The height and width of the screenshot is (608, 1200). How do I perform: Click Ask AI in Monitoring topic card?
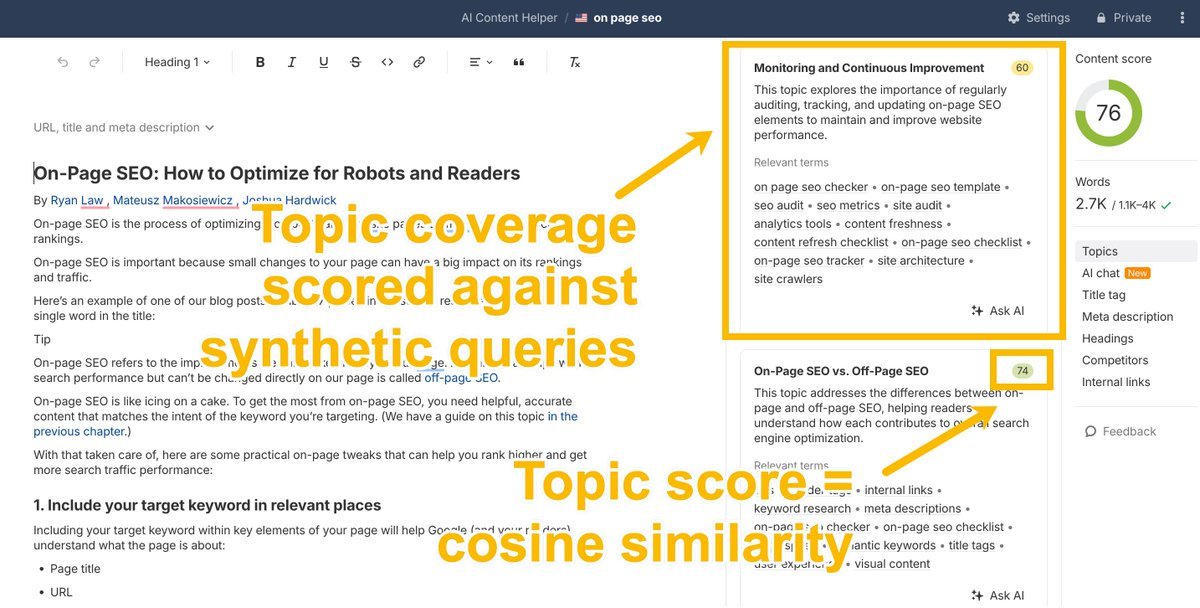[997, 311]
